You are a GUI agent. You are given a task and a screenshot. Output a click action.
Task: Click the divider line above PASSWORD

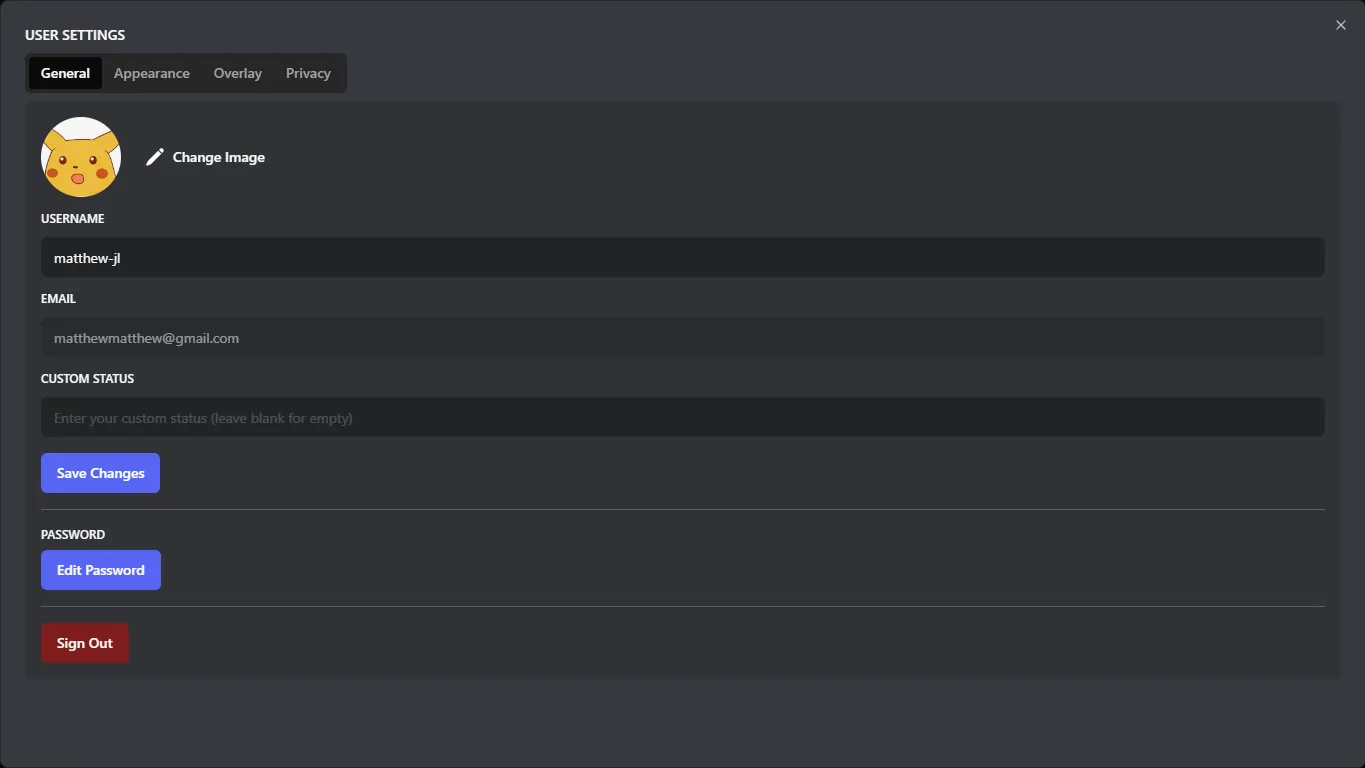coord(682,509)
